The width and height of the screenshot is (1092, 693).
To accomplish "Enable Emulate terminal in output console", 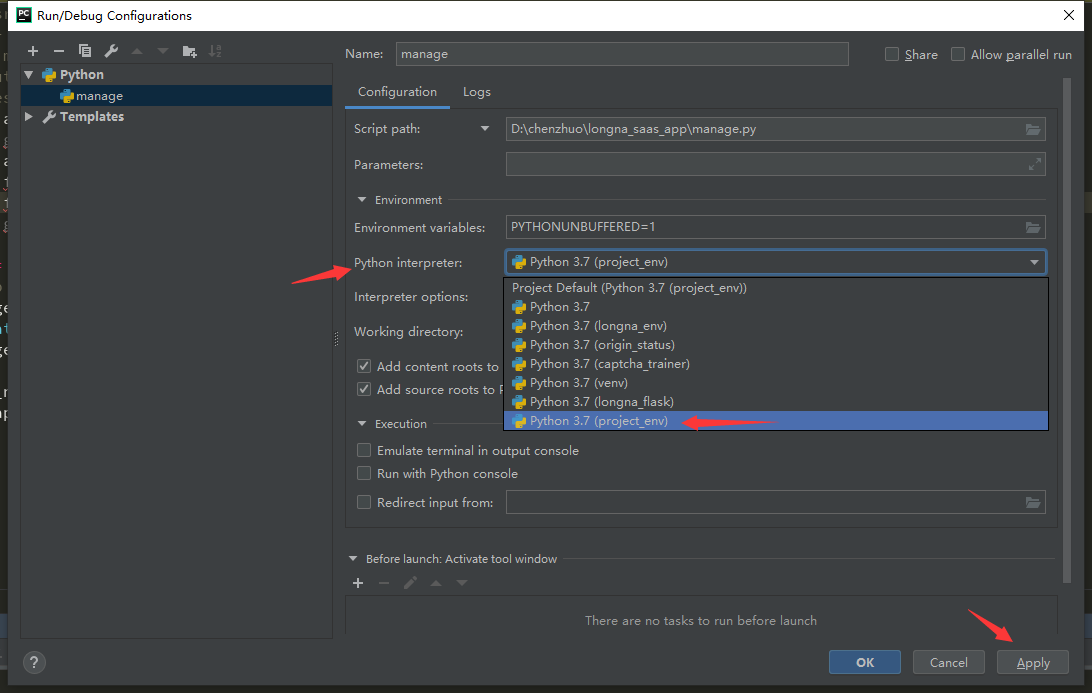I will 364,451.
